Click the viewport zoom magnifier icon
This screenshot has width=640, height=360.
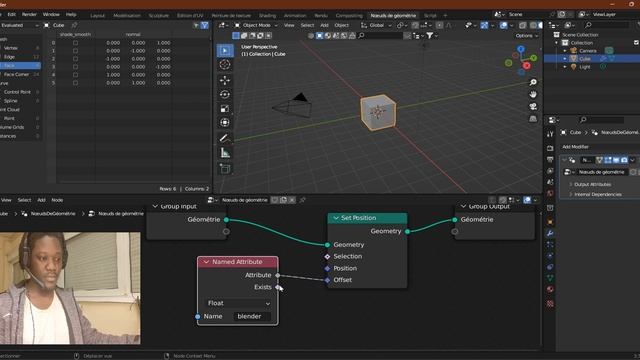point(533,82)
